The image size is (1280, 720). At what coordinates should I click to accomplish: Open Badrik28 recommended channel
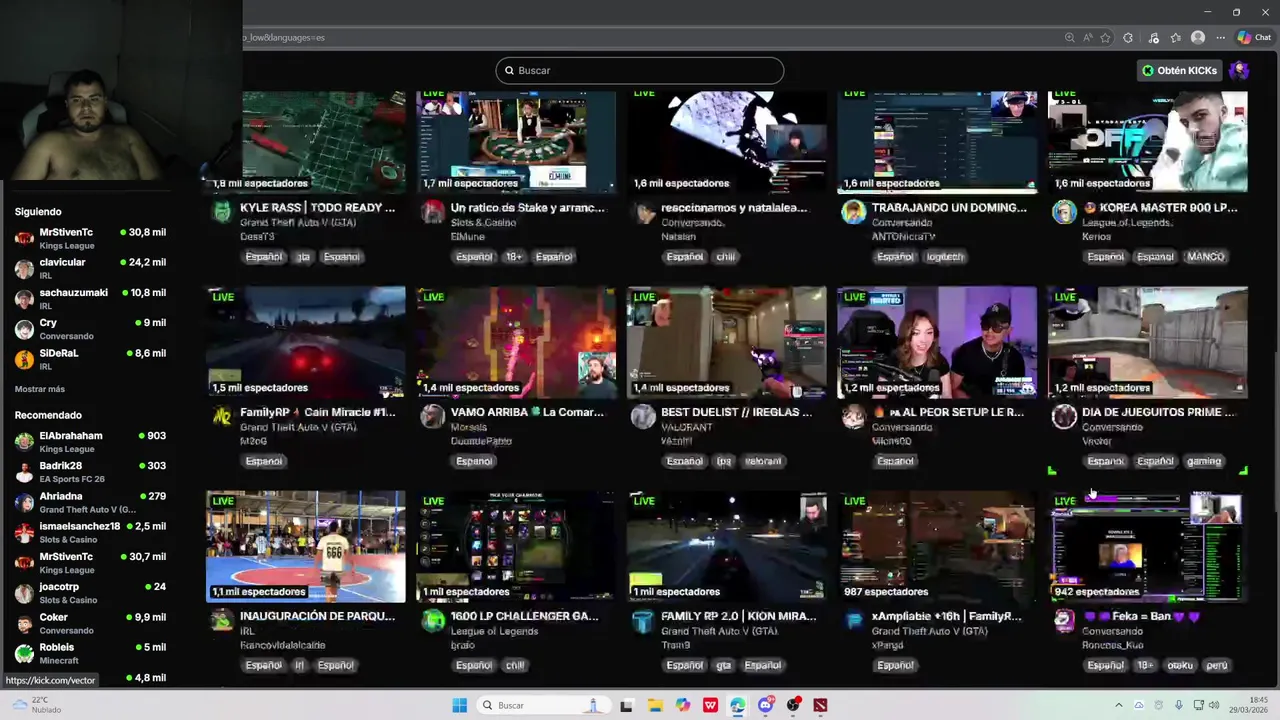(90, 472)
